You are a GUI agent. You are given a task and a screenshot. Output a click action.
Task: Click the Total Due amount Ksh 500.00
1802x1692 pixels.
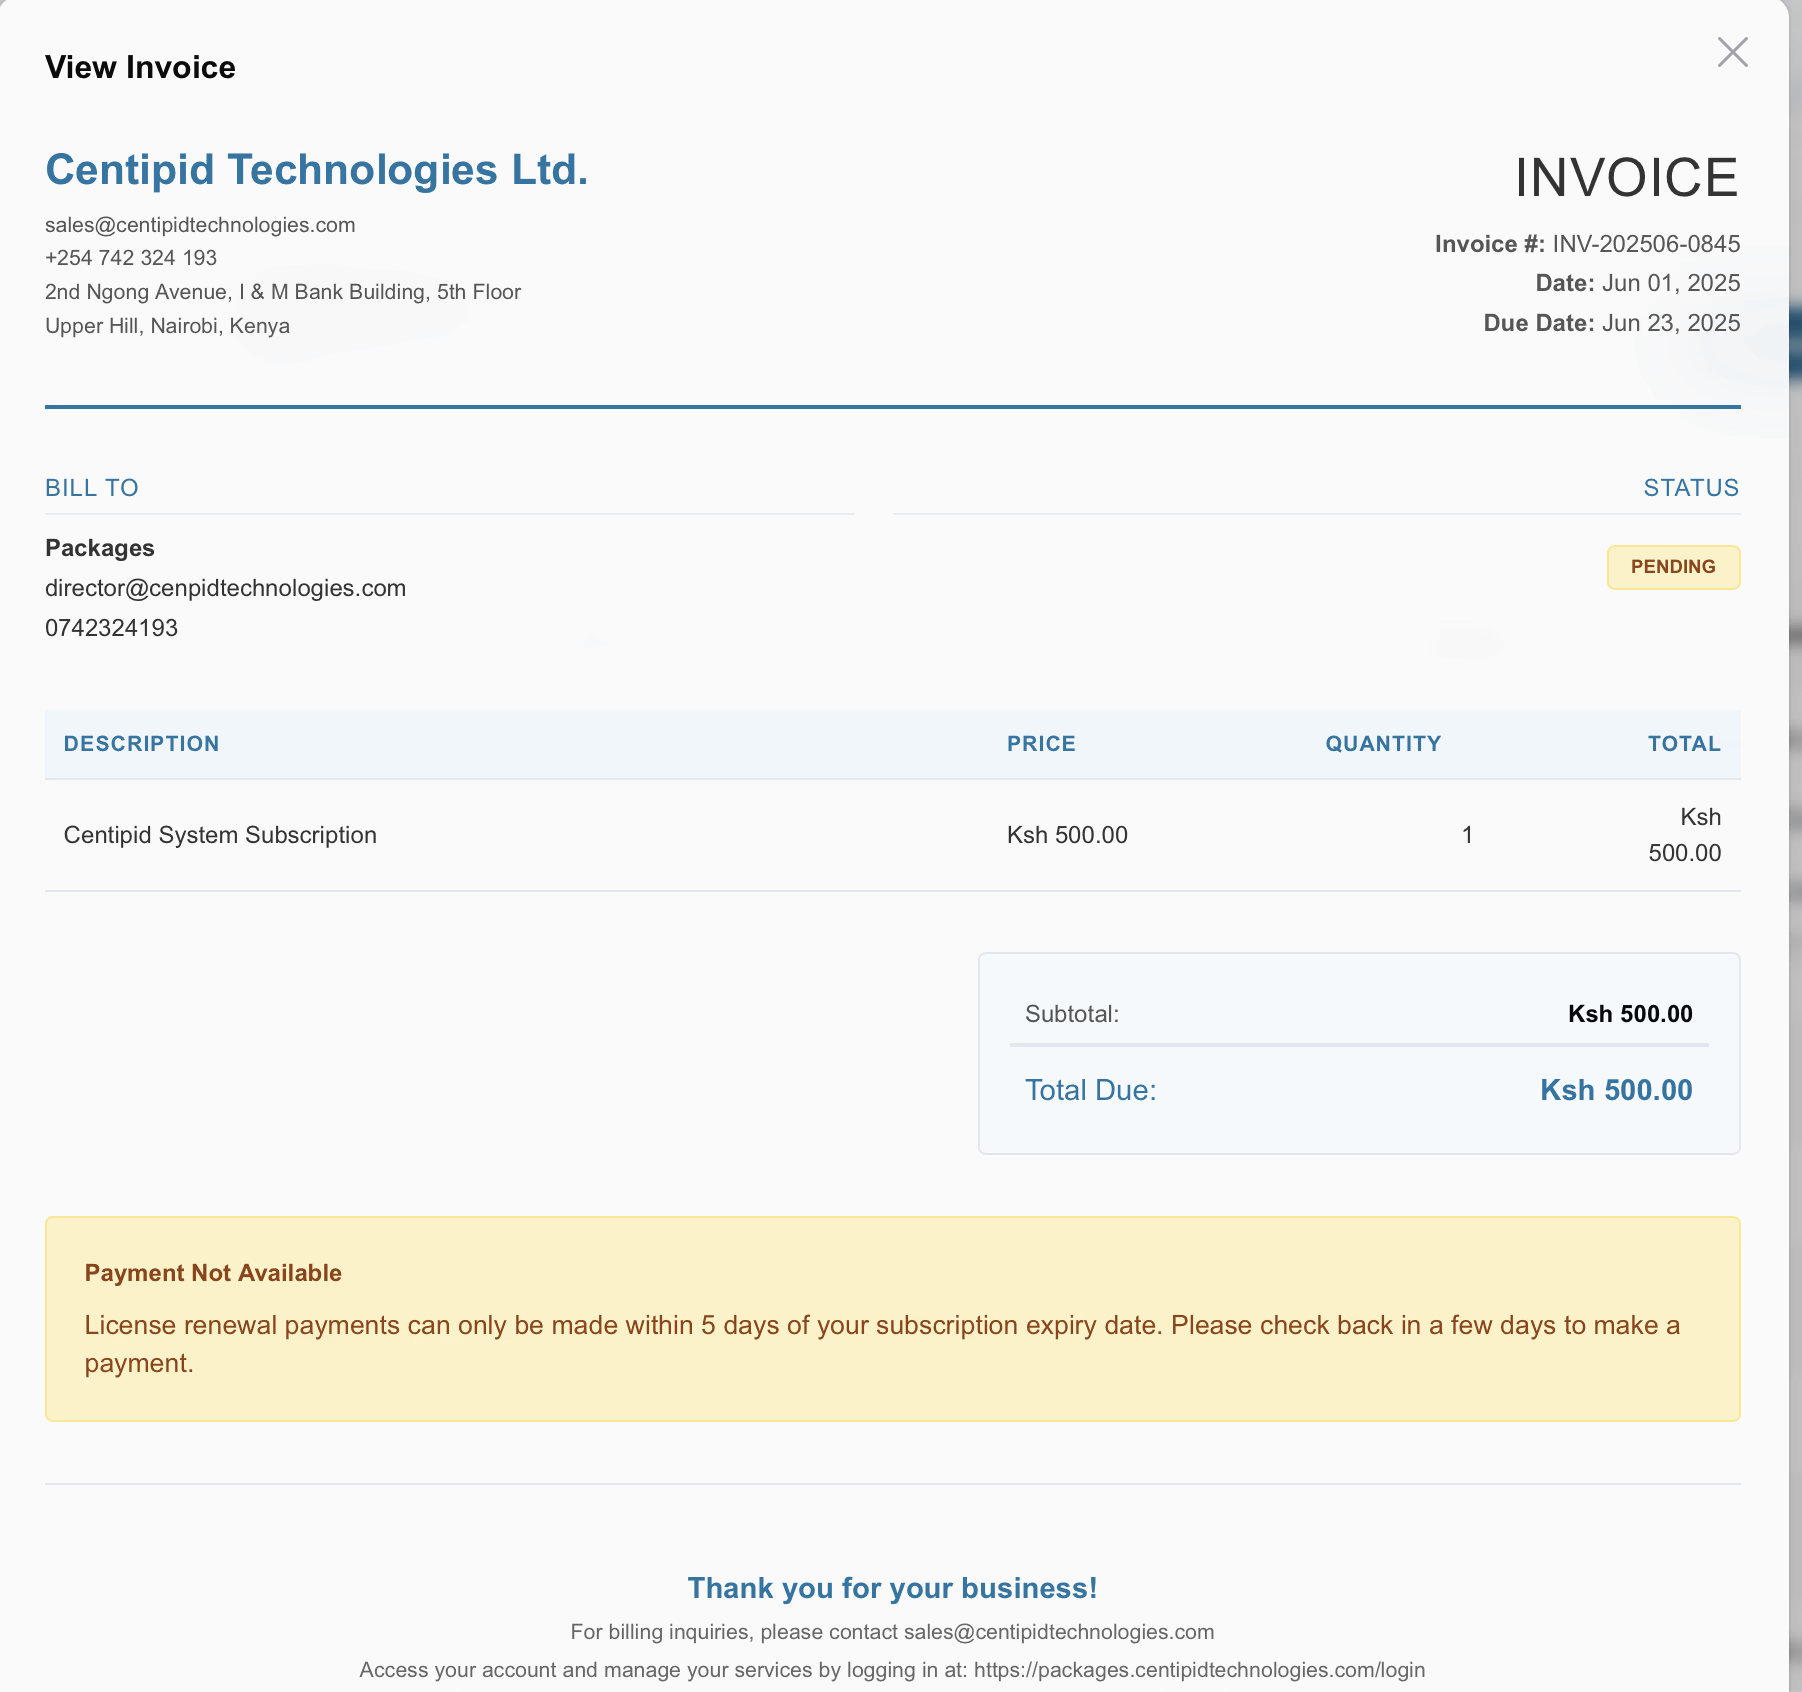(x=1615, y=1090)
